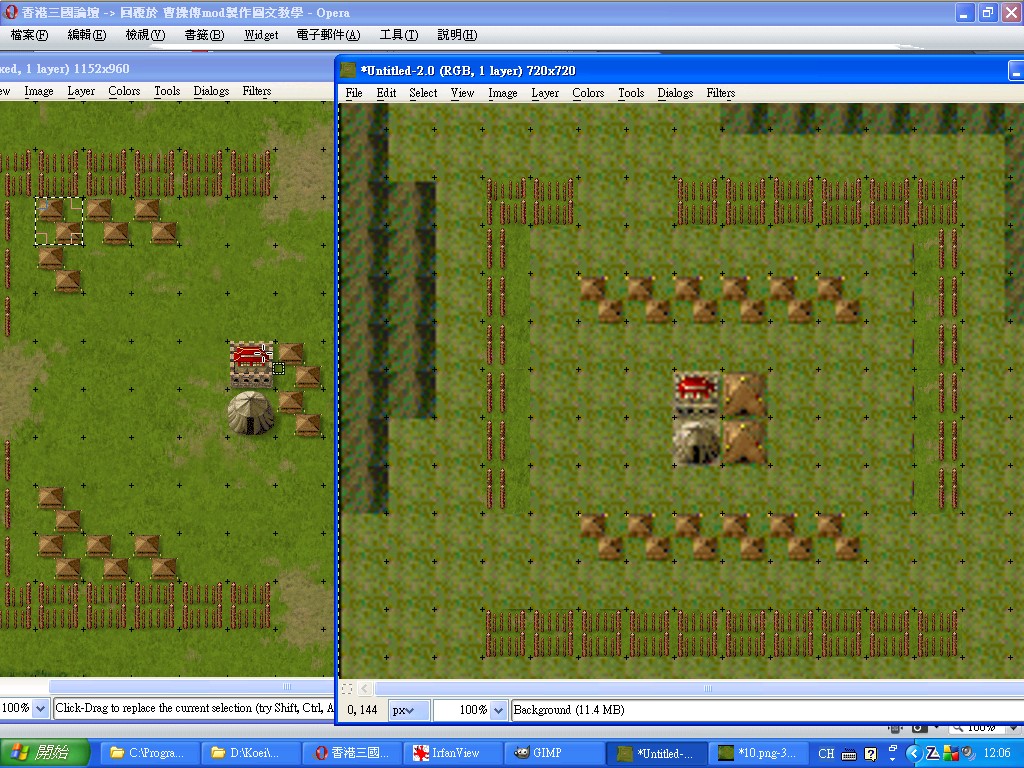This screenshot has width=1024, height=768.
Task: Open Opera's 說明(H) menu
Action: pos(457,35)
